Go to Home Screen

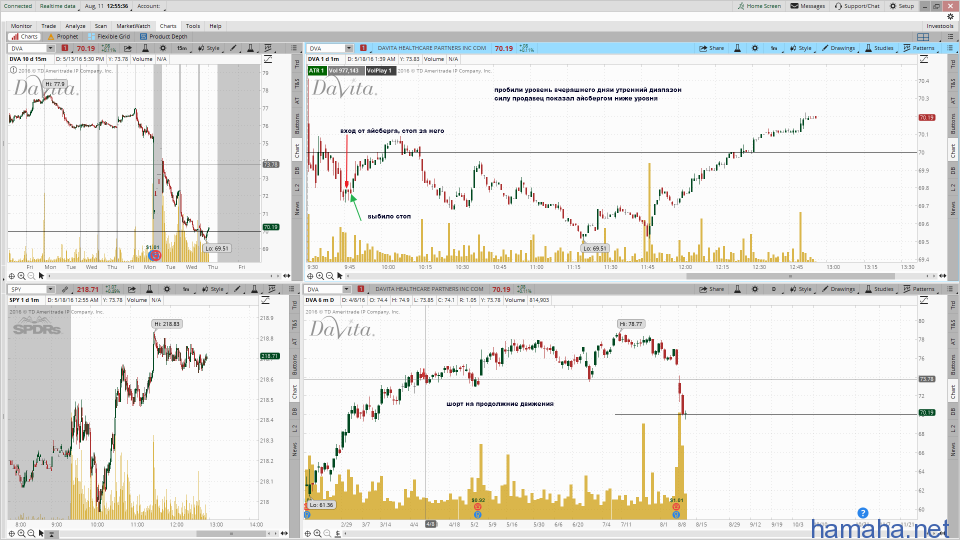[759, 6]
